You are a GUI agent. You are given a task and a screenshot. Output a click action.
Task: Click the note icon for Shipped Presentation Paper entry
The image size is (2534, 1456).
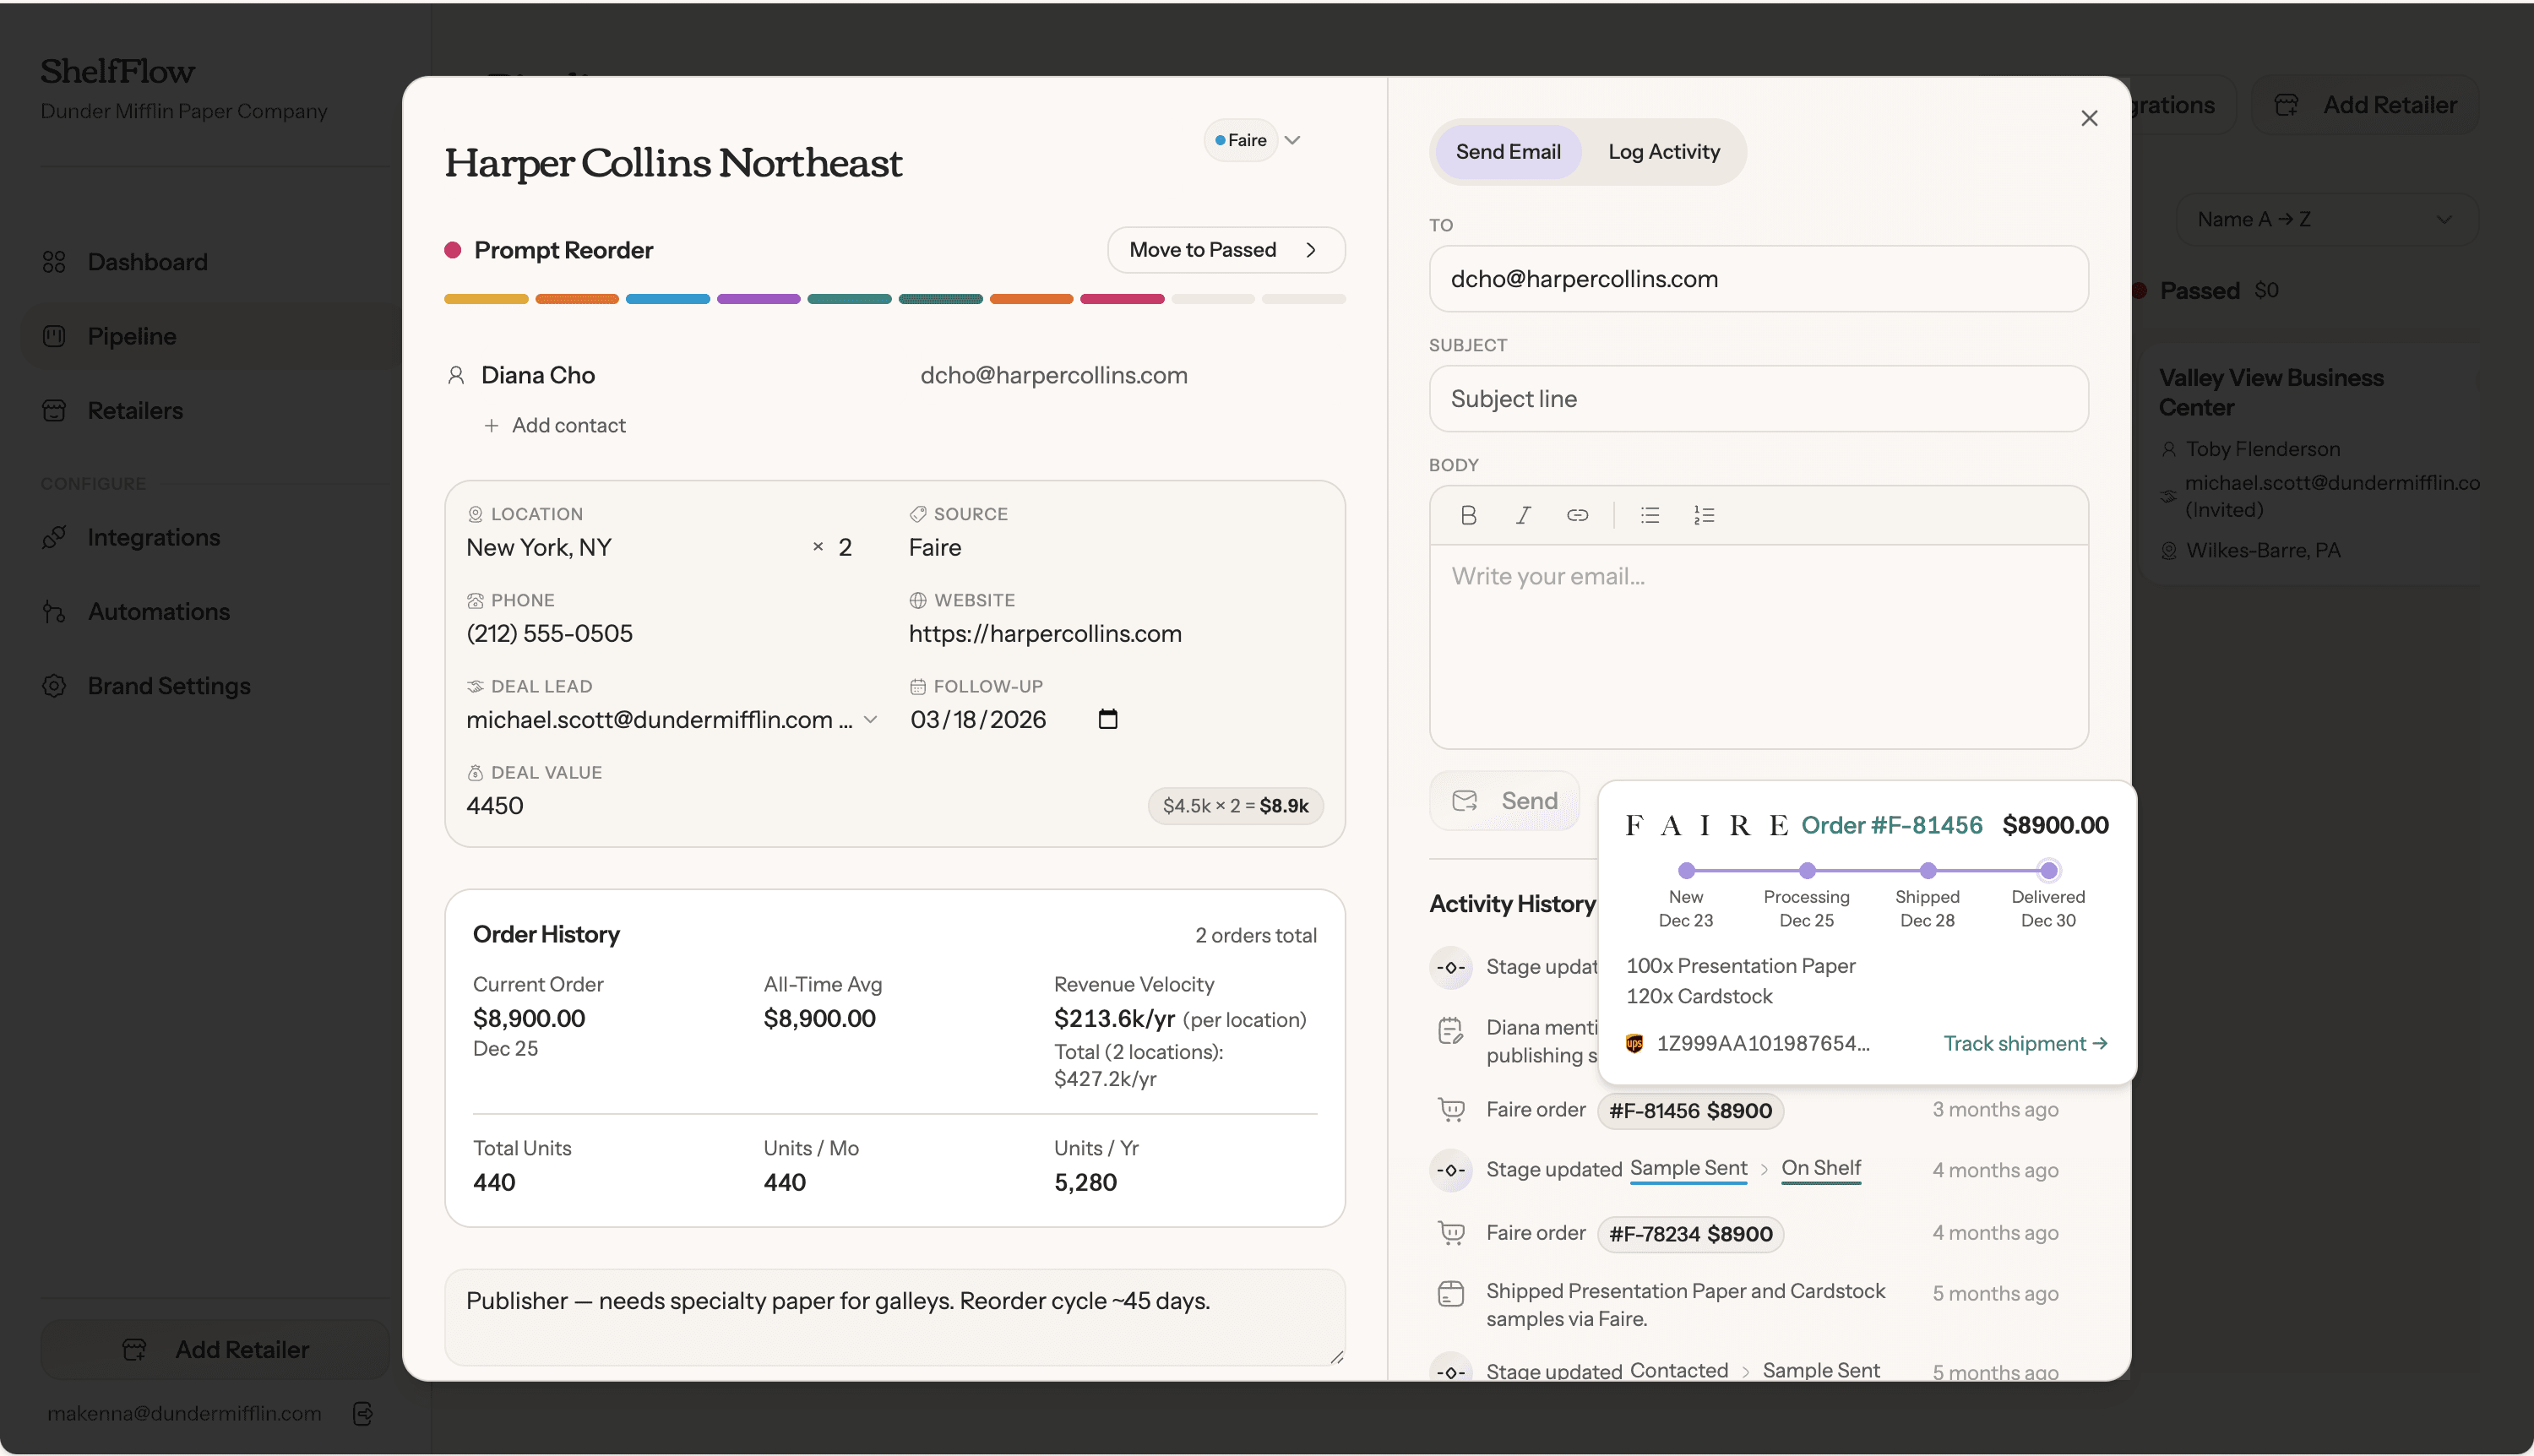(1451, 1294)
